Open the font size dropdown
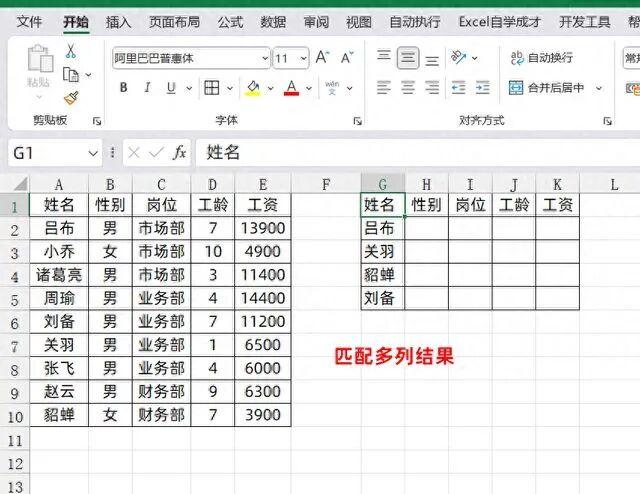The image size is (640, 494). (x=303, y=58)
